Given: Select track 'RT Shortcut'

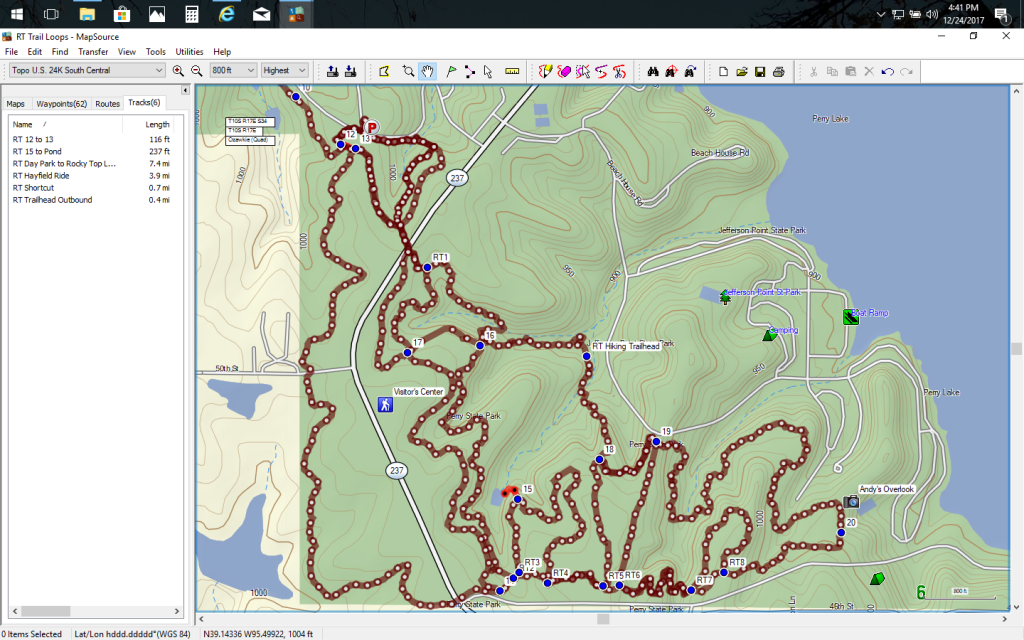Looking at the screenshot, I should coord(91,188).
